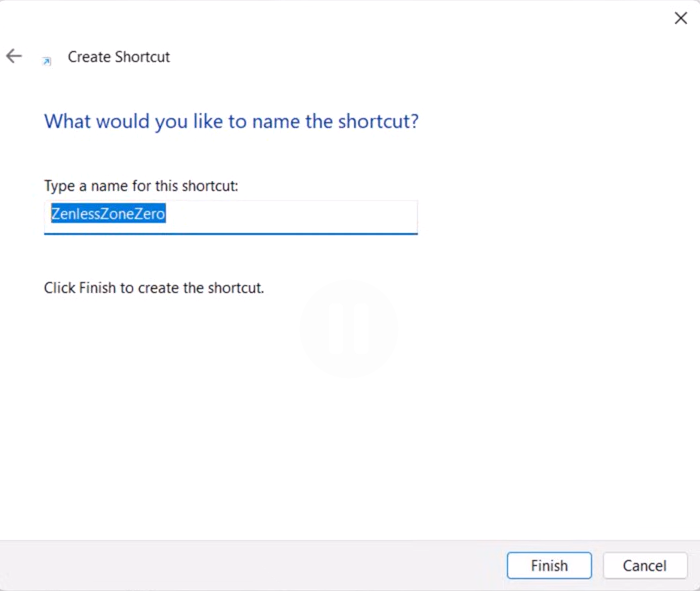
Task: Click 'What would you like to name' heading
Action: point(231,121)
